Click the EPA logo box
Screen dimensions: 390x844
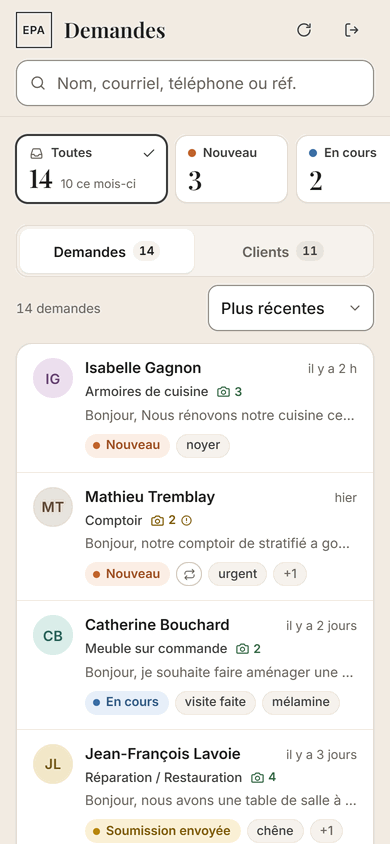(x=34, y=30)
